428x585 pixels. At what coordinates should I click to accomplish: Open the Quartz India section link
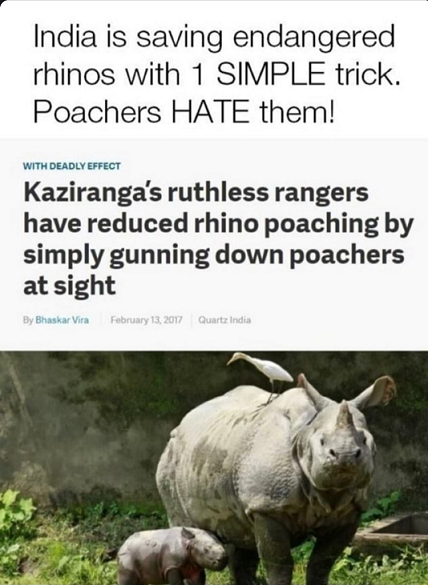[x=225, y=320]
